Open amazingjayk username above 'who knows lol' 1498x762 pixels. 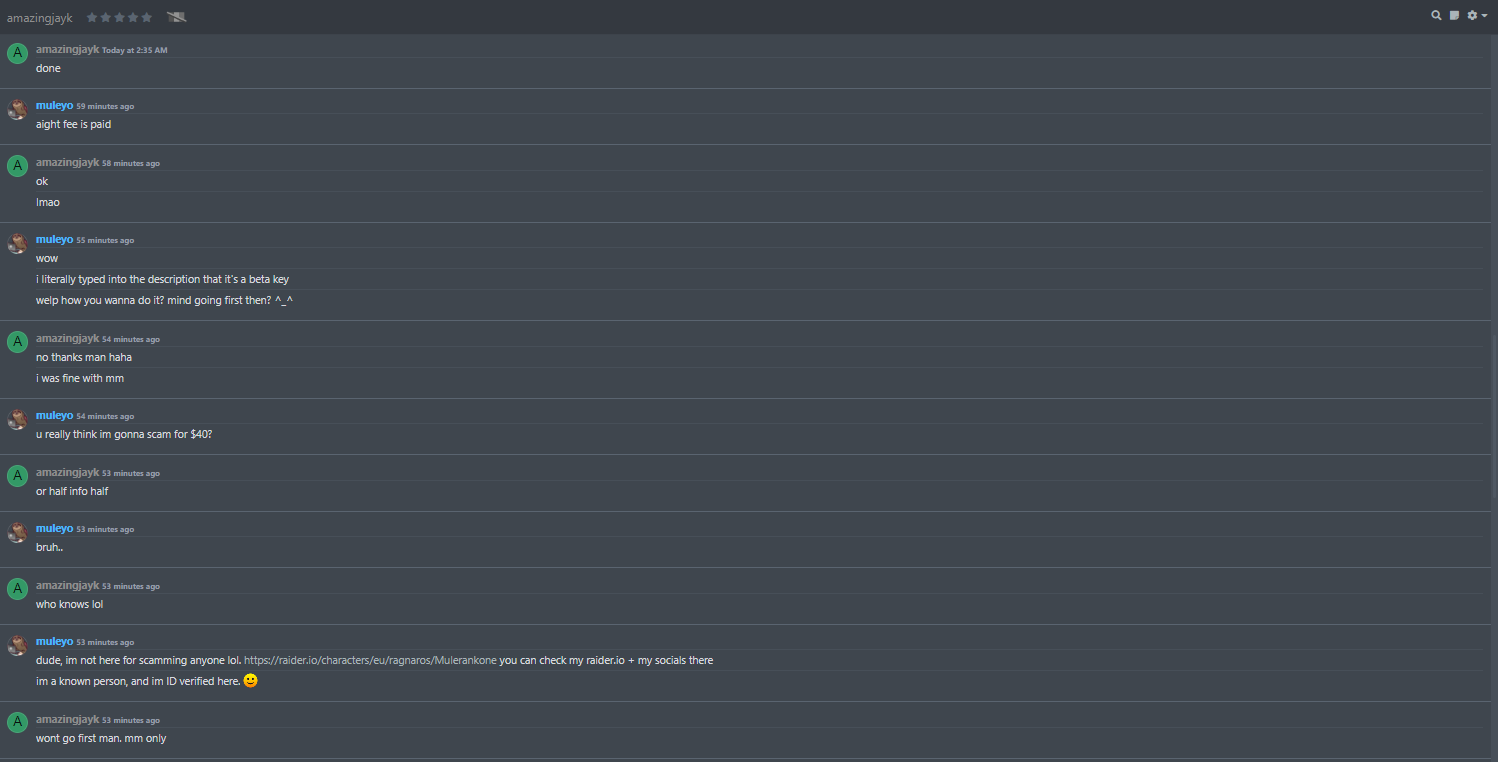coord(67,585)
